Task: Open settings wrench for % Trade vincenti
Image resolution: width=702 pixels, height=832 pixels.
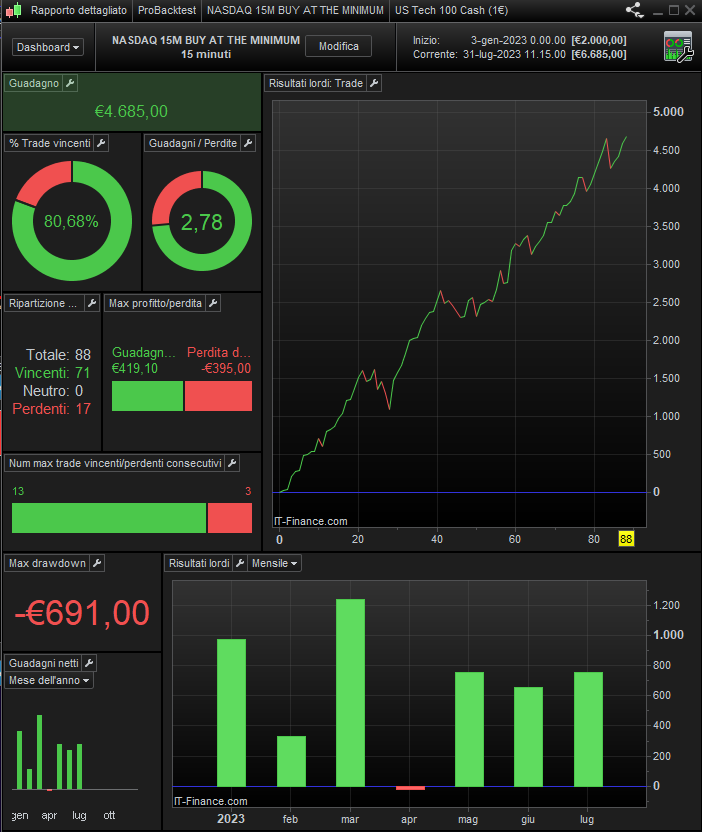Action: pyautogui.click(x=101, y=143)
